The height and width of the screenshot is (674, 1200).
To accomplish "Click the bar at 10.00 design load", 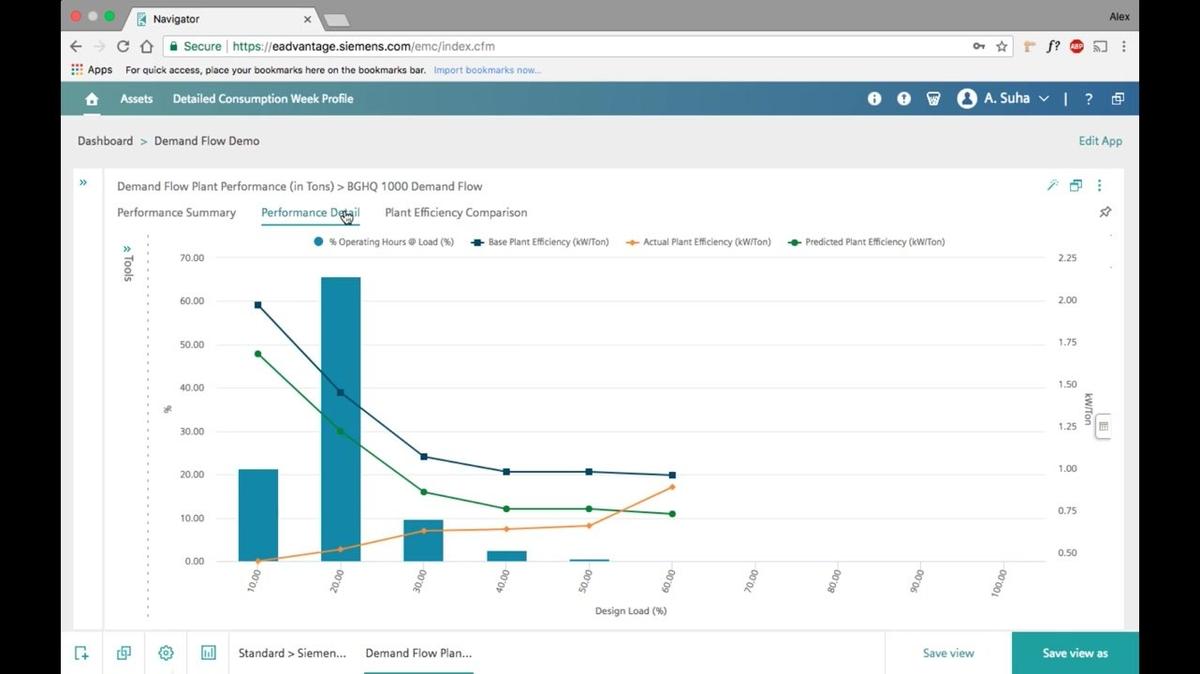I will (x=258, y=515).
